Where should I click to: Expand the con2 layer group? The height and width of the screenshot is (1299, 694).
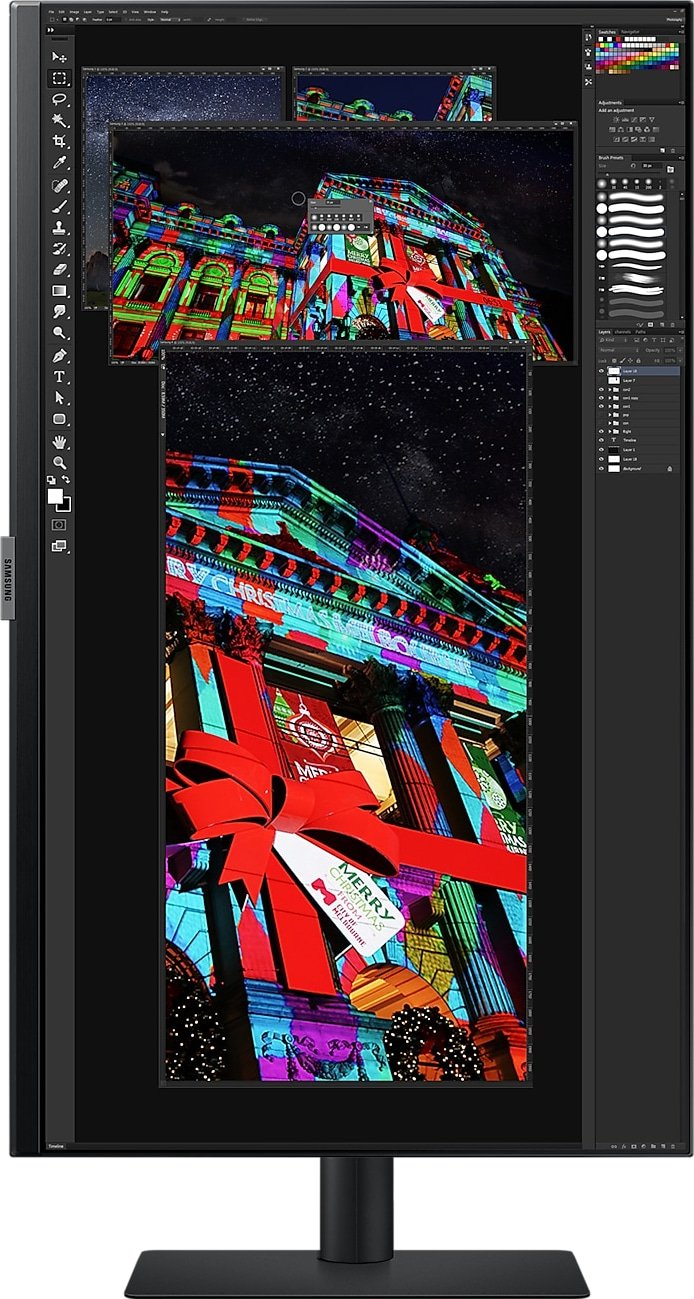[610, 390]
